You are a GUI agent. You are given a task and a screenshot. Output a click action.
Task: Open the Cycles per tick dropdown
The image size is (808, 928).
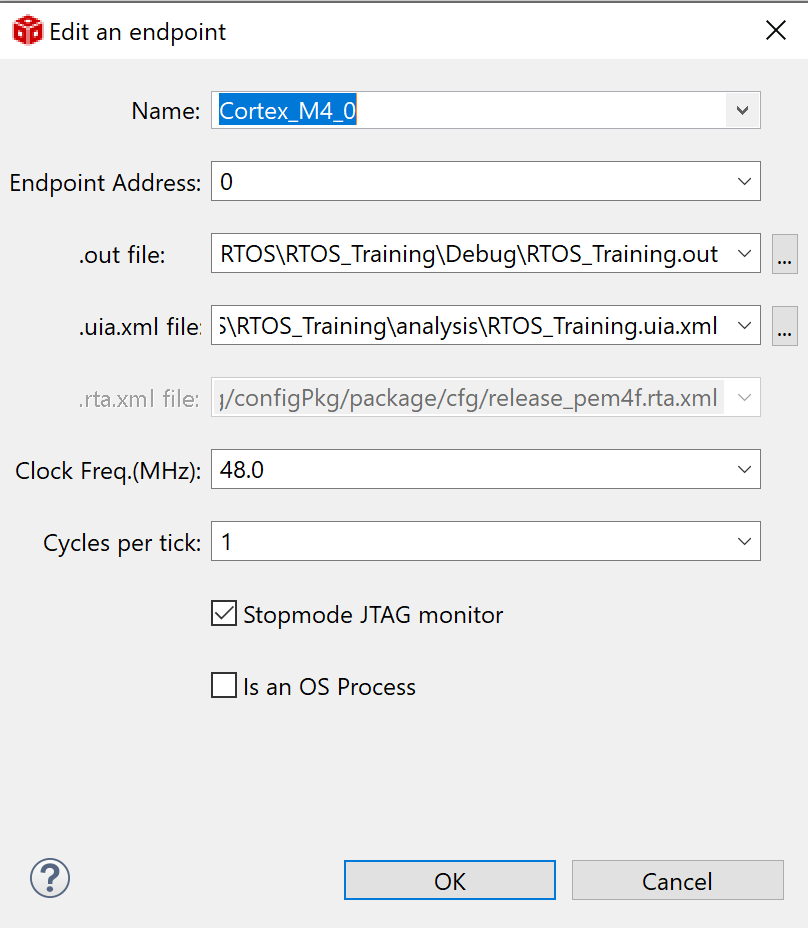point(744,542)
